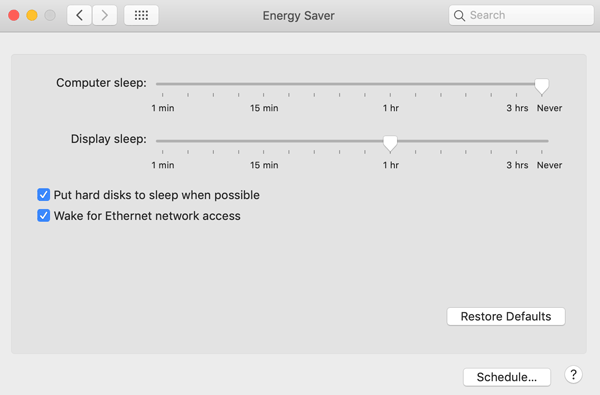
Task: Minimize the window with the yellow button
Action: click(x=32, y=15)
